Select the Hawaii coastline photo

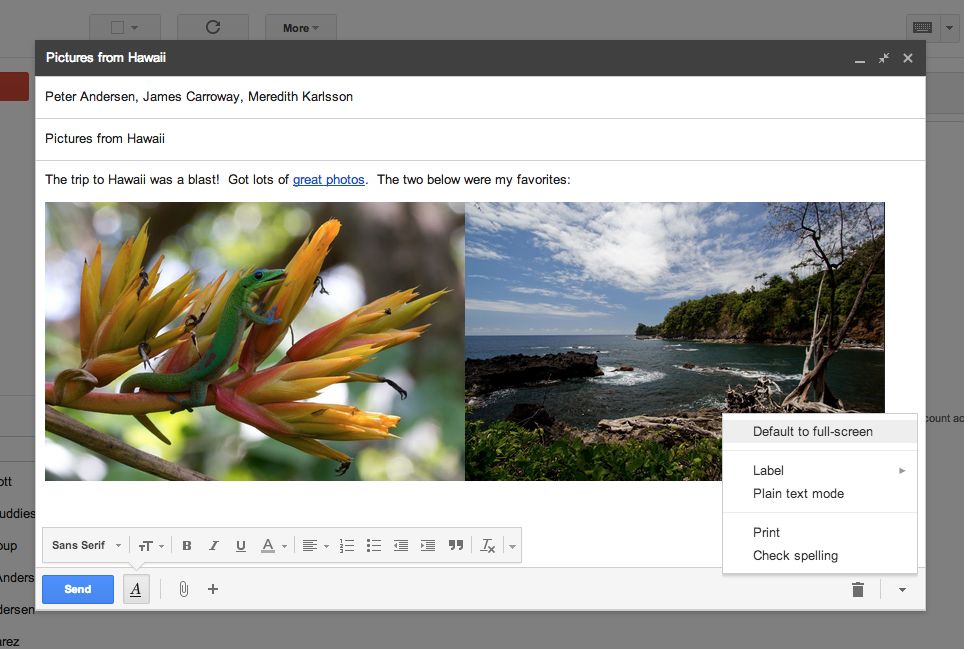674,341
